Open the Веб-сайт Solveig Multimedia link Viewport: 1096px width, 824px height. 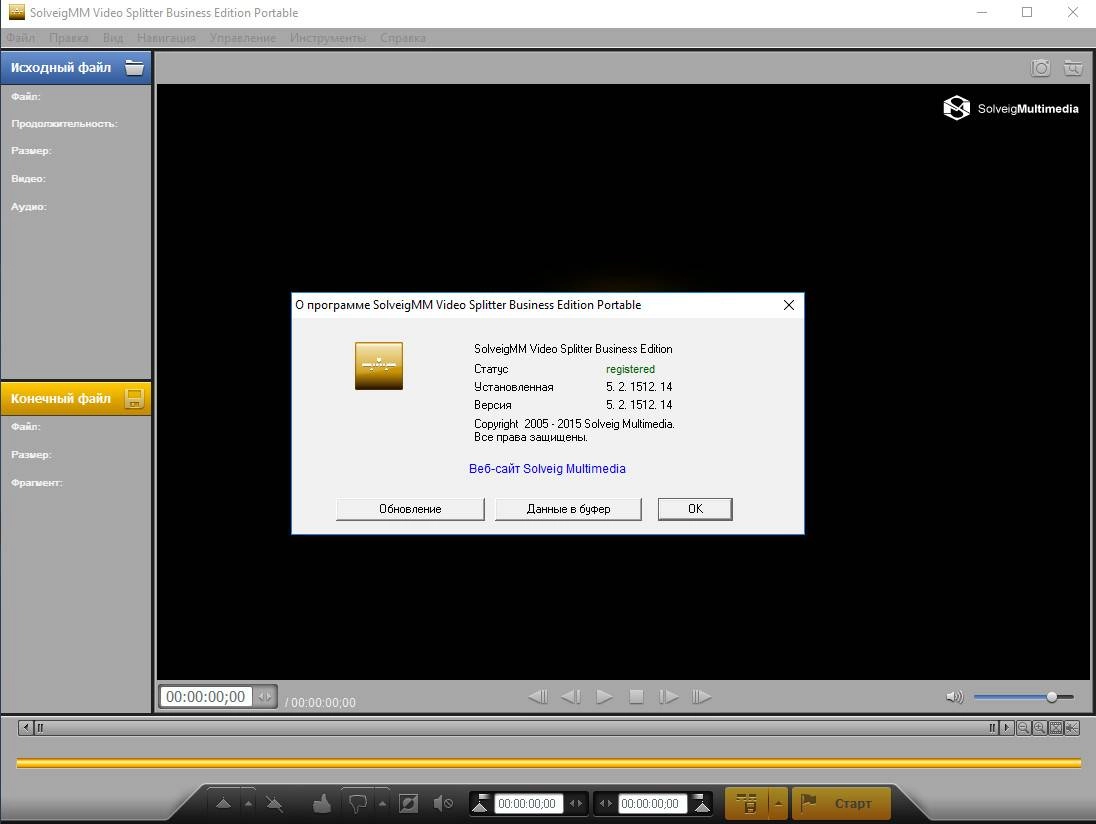pos(547,469)
